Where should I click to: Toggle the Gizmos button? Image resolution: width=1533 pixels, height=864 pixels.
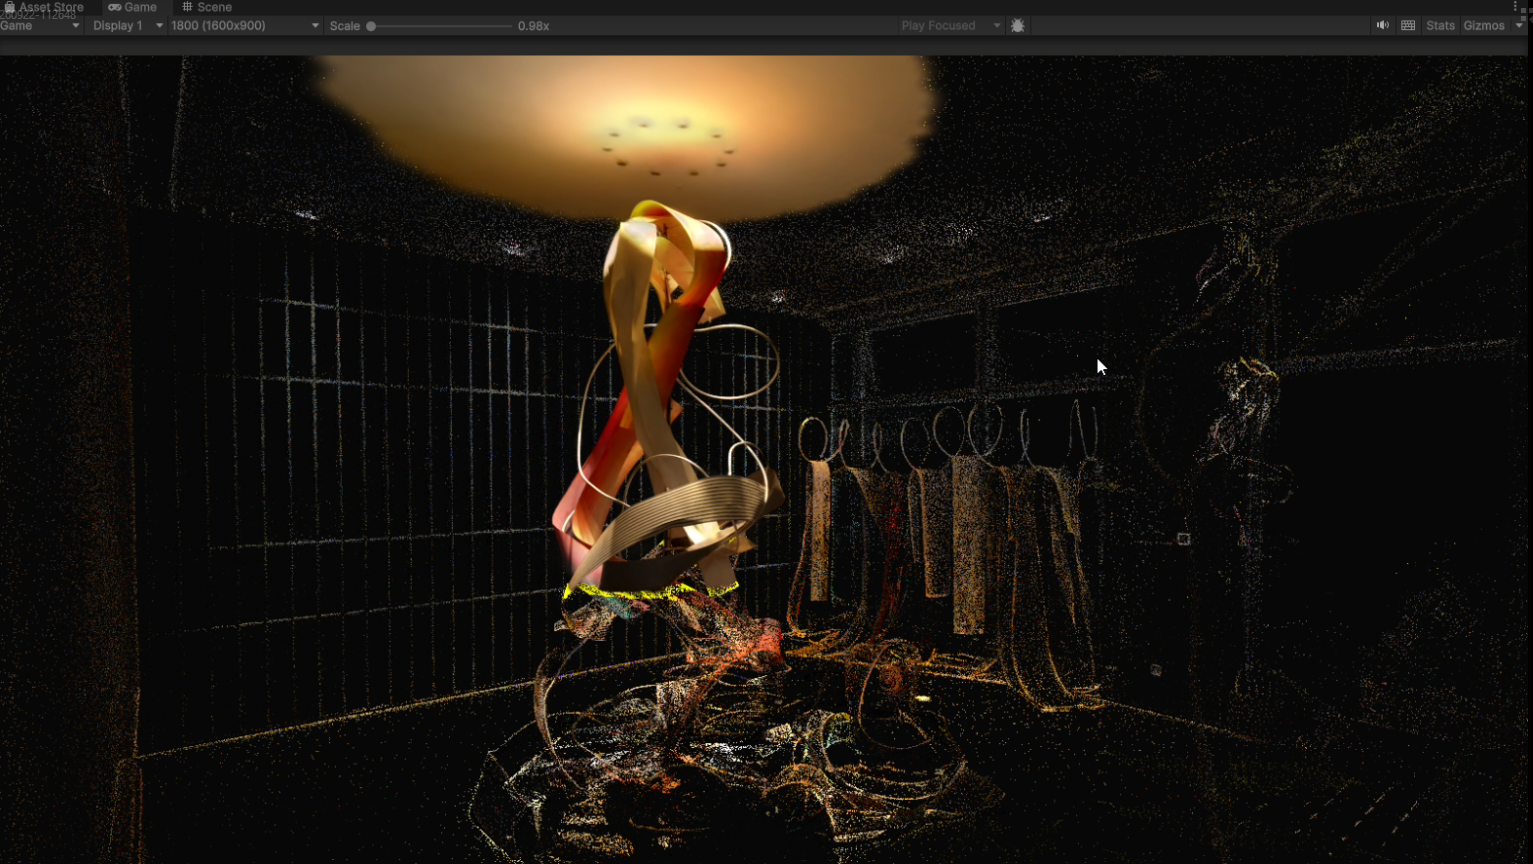[1484, 26]
